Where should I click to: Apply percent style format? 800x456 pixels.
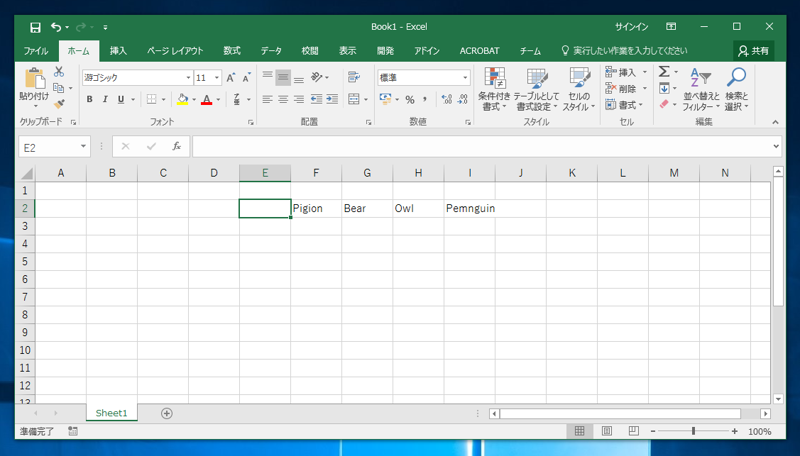(410, 99)
